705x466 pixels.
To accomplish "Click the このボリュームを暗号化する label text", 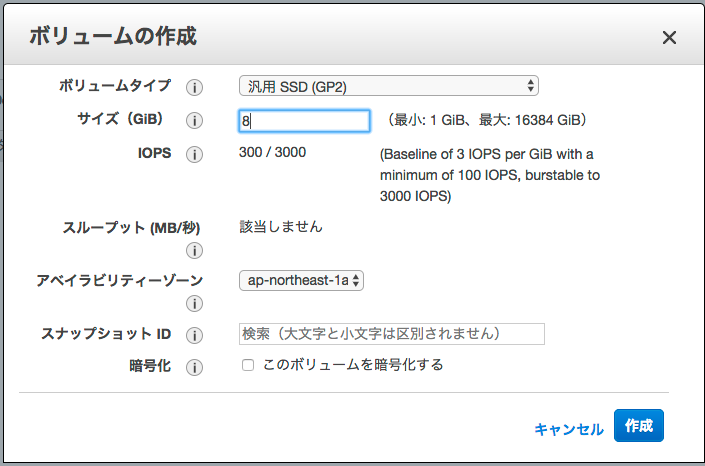I will click(x=353, y=365).
